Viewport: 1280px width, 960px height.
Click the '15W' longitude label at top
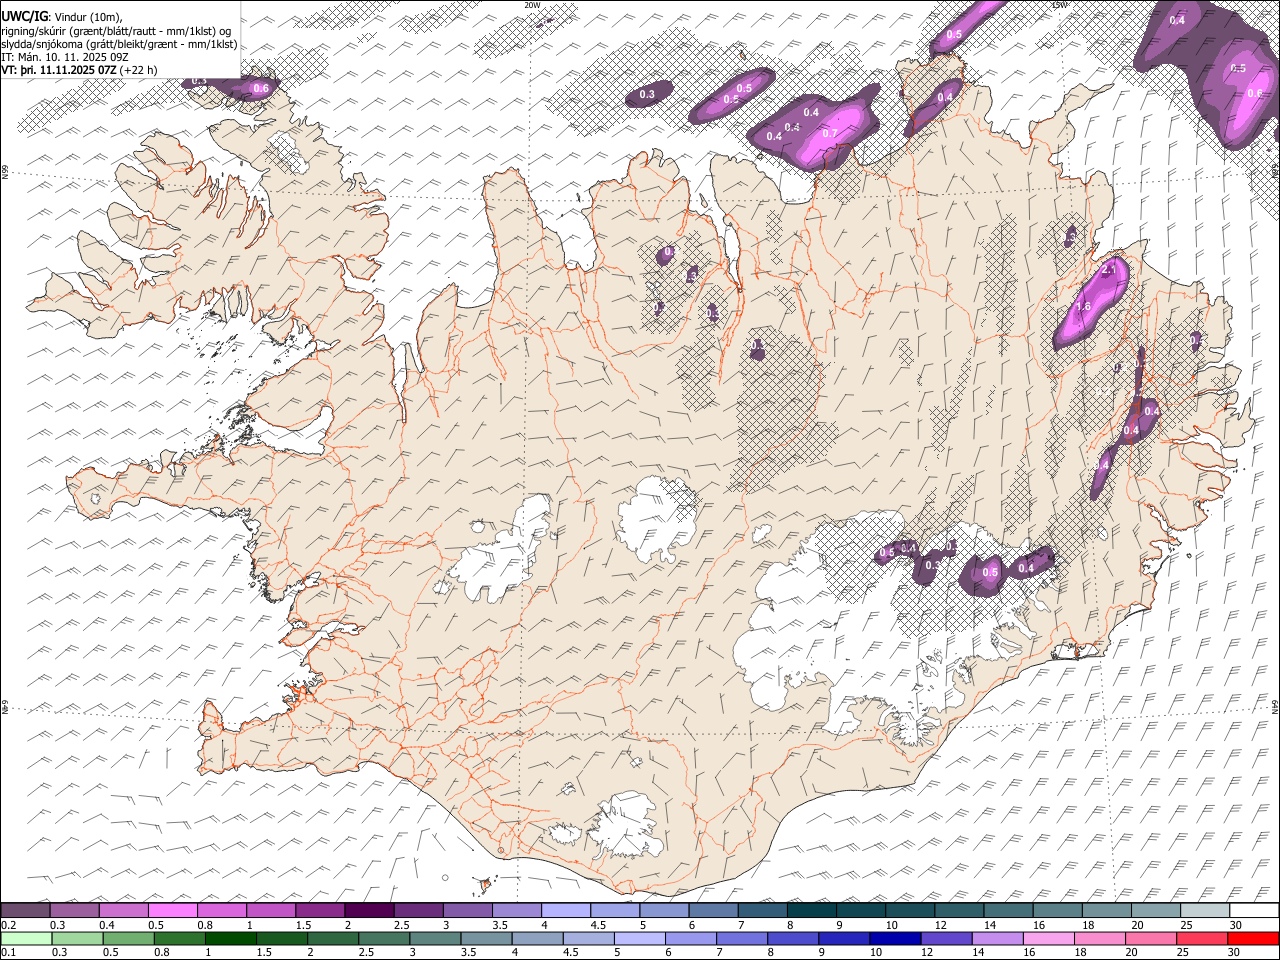point(1061,5)
